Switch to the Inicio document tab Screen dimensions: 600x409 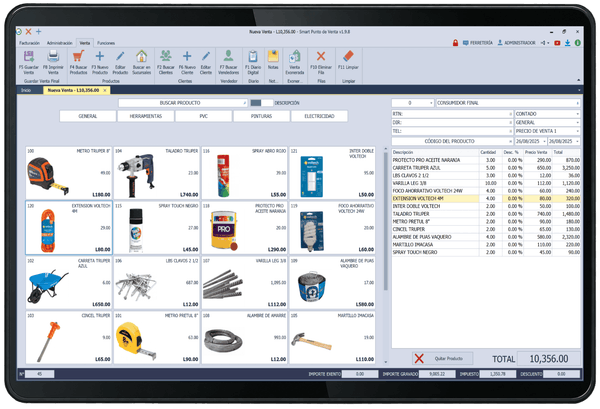[26, 90]
